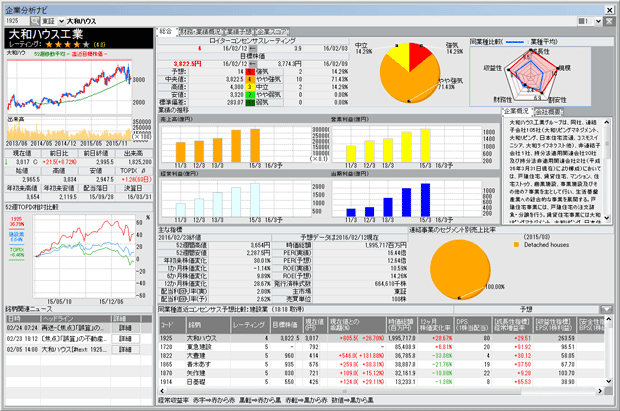Open the 企業スコア tab
620x411 pixels.
[272, 32]
